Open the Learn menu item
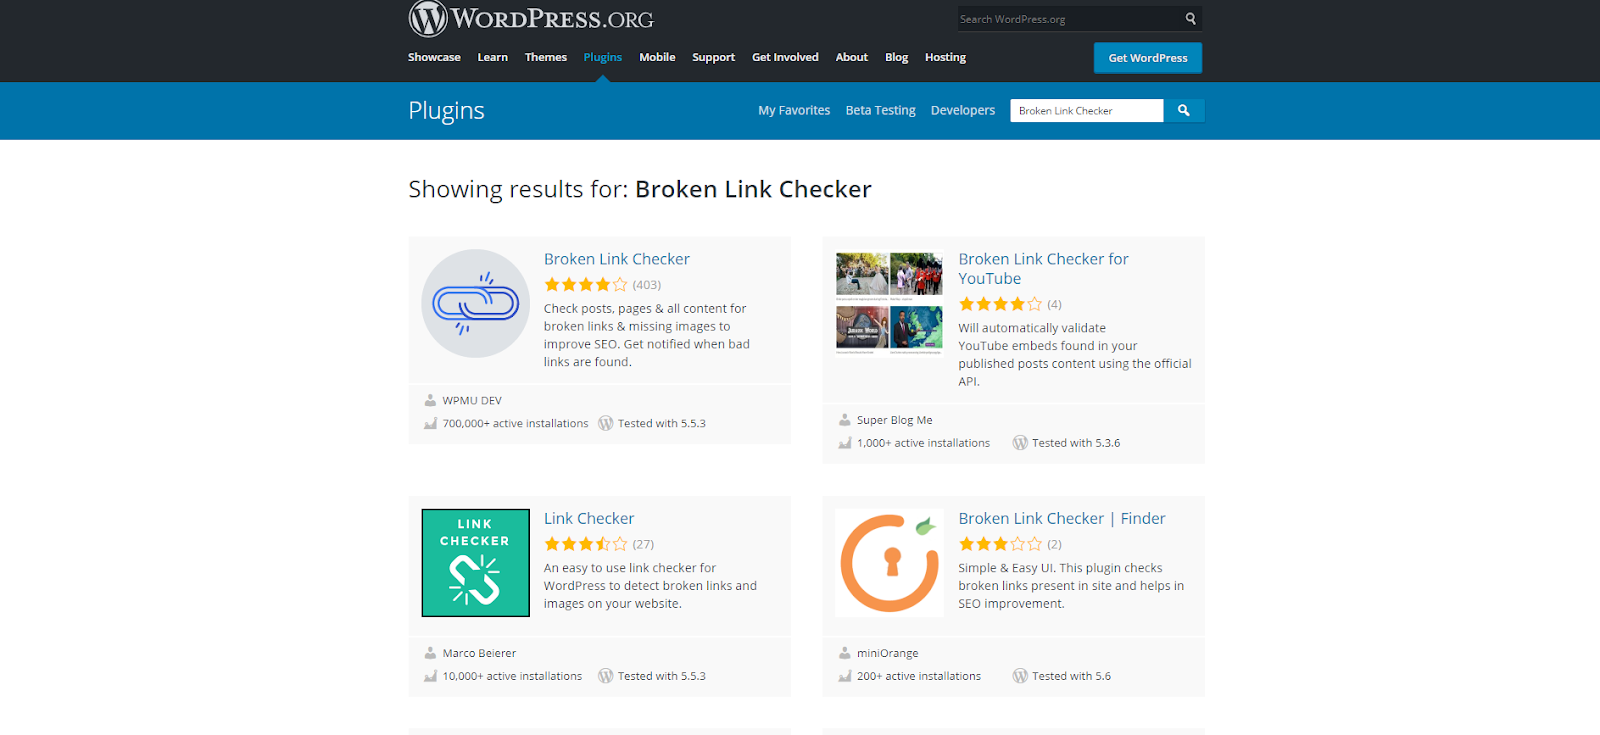This screenshot has height=735, width=1600. [x=493, y=57]
